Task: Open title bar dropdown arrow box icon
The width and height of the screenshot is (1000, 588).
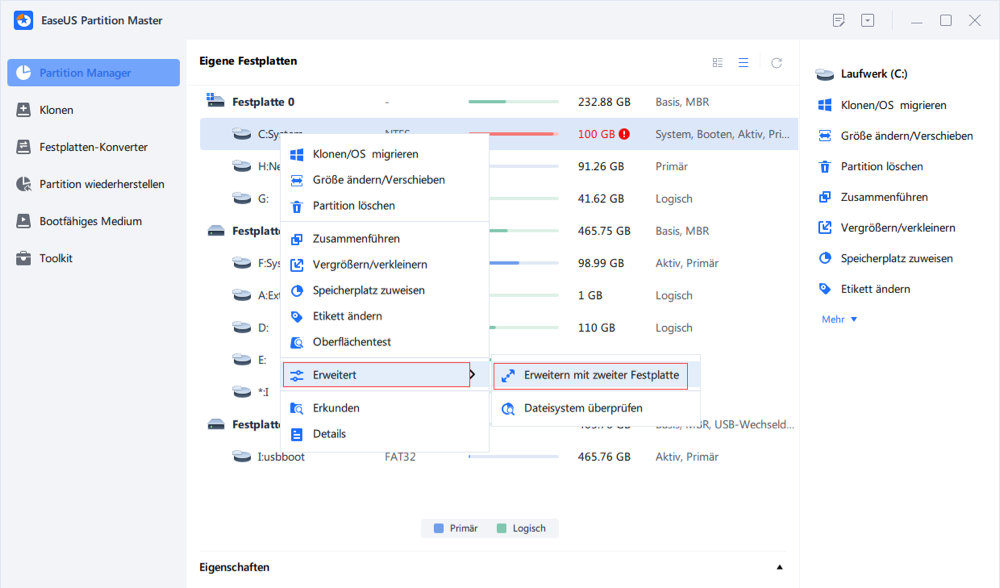Action: click(x=867, y=20)
